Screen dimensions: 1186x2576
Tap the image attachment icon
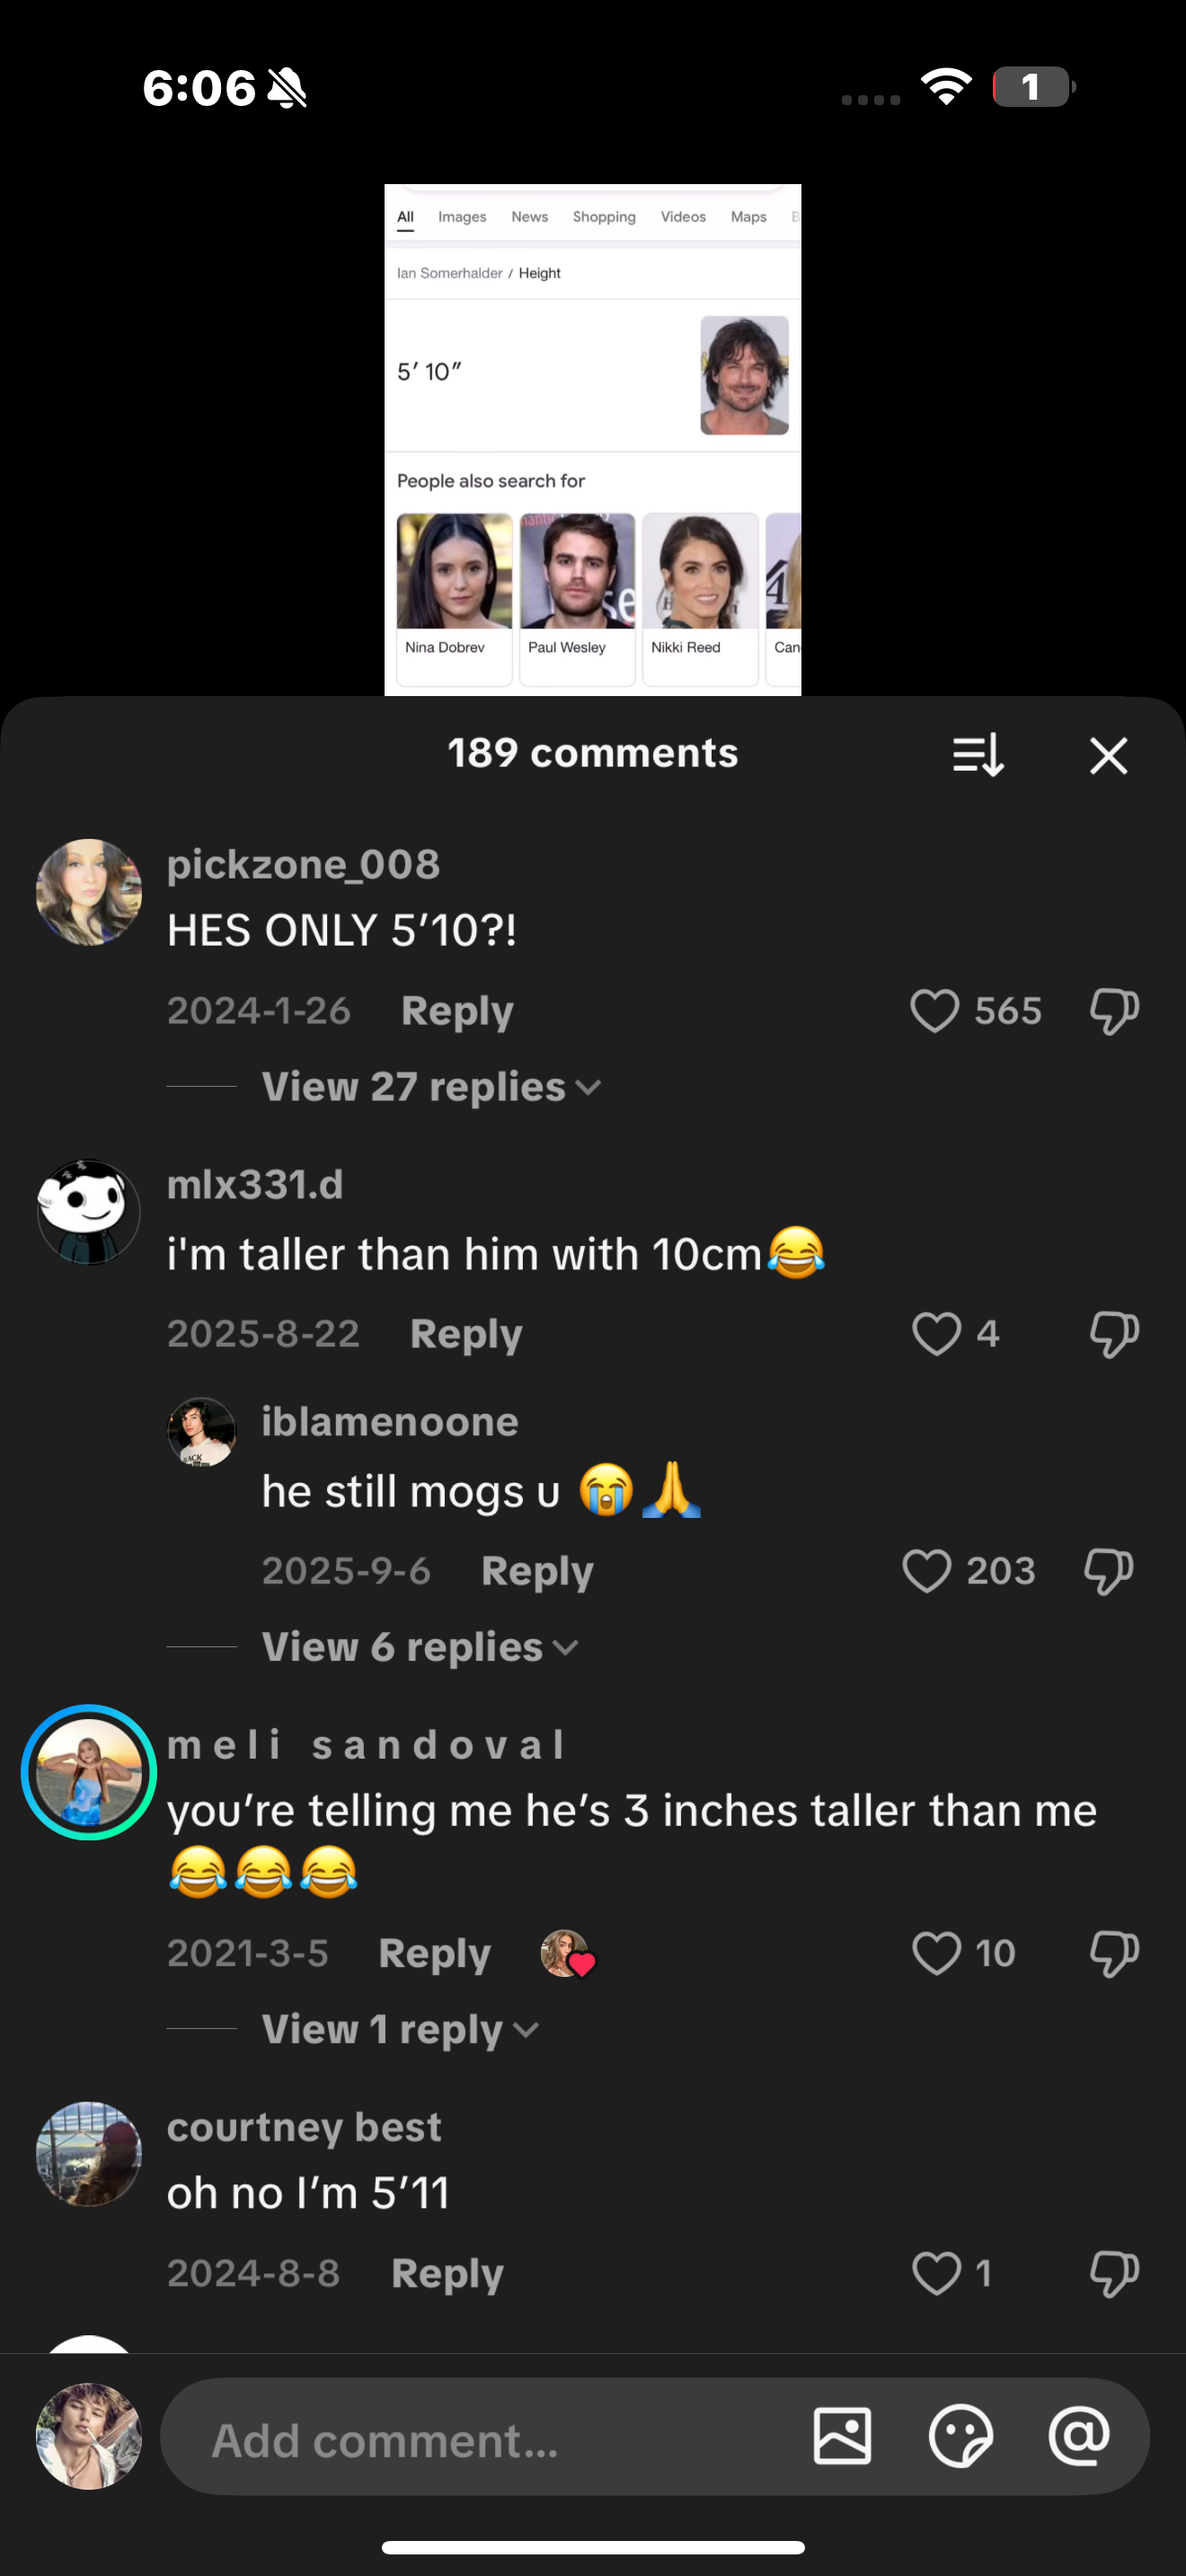pyautogui.click(x=842, y=2436)
